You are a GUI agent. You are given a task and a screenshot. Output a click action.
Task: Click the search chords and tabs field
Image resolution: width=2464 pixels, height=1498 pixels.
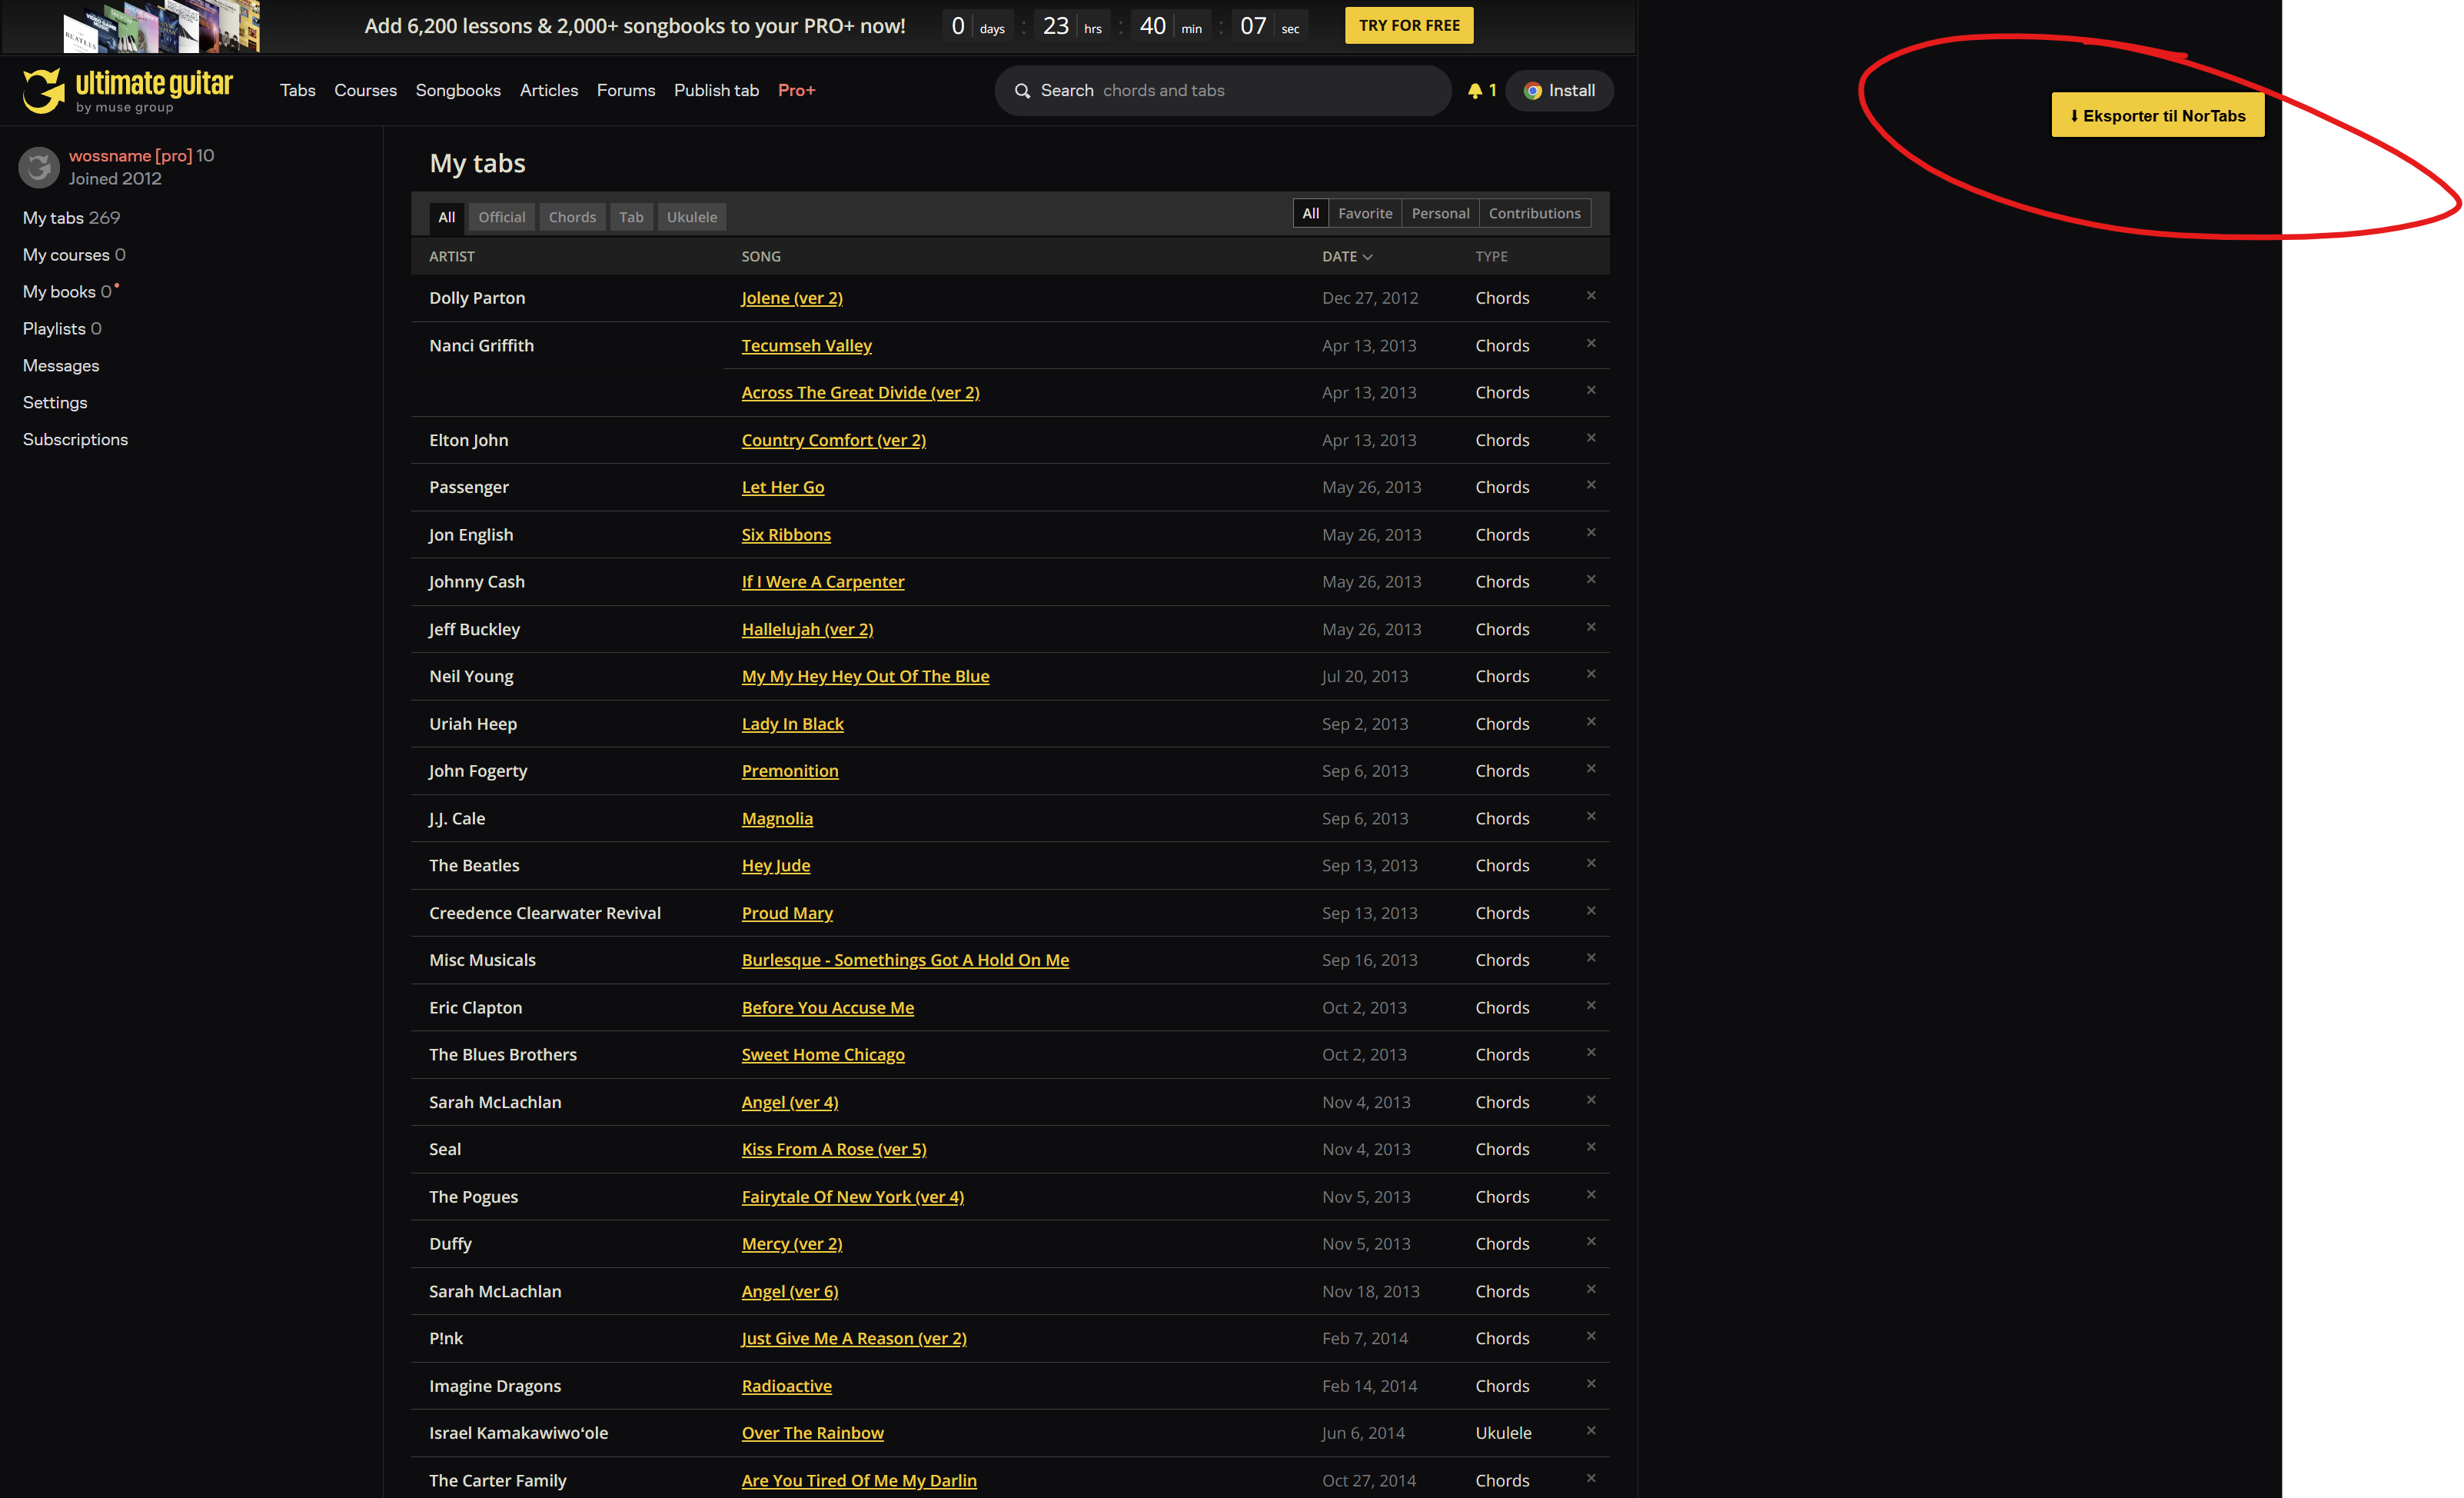(x=1222, y=91)
